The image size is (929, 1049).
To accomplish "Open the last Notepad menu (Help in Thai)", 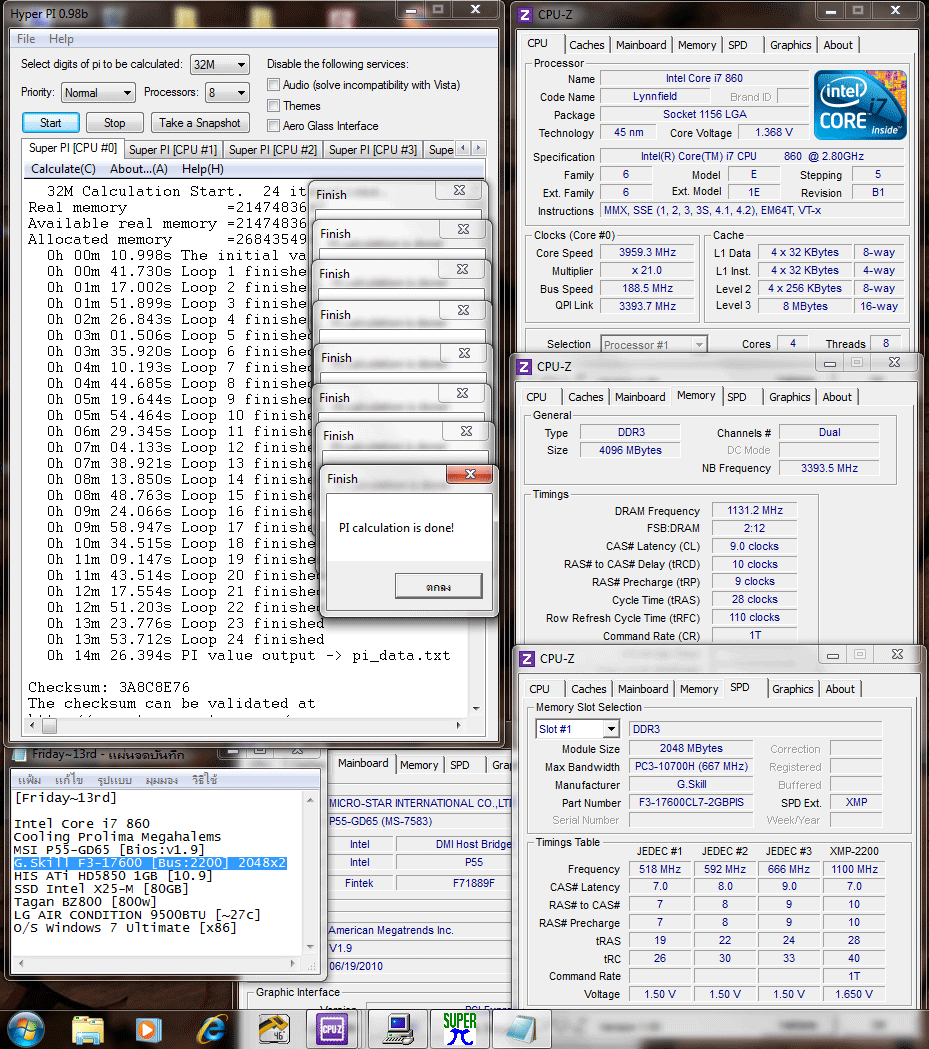I will 205,780.
